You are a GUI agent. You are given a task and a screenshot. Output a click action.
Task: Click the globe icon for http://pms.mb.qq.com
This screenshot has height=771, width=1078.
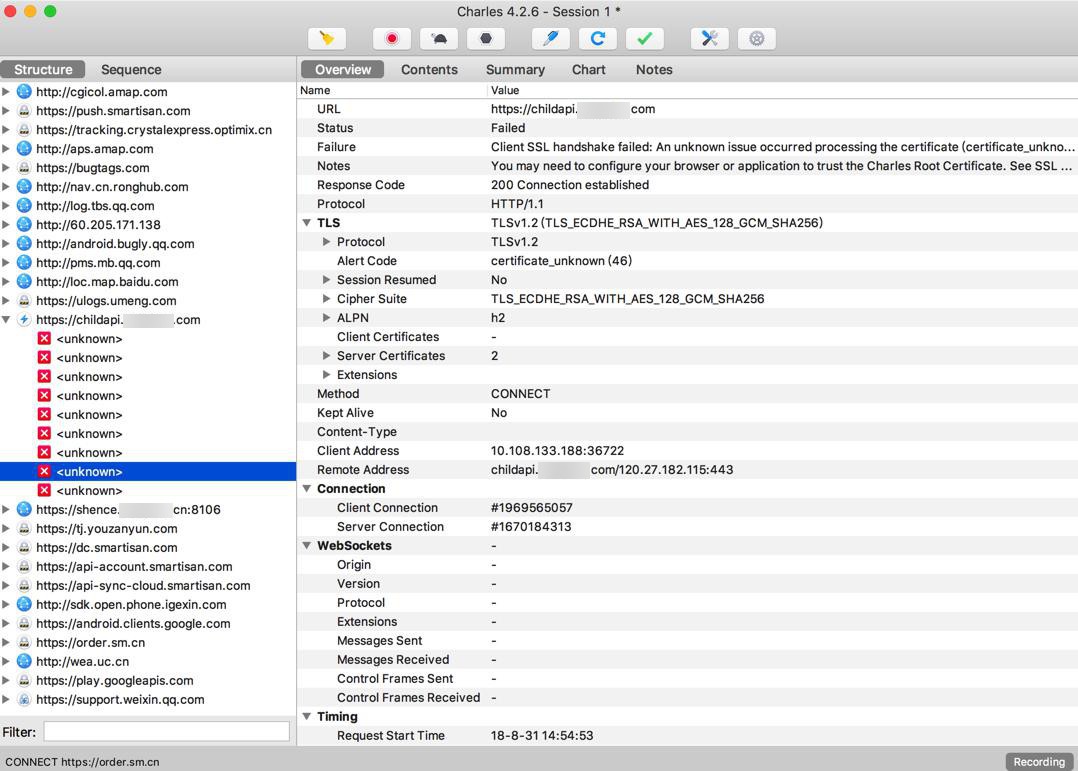[24, 263]
